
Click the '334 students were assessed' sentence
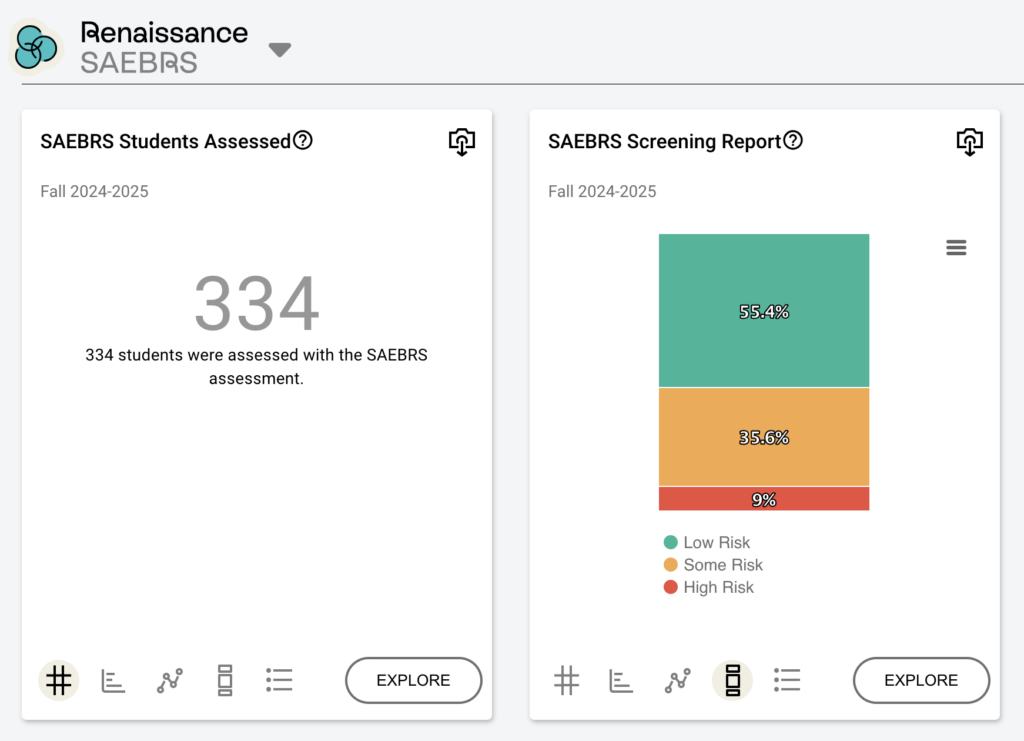click(x=256, y=366)
